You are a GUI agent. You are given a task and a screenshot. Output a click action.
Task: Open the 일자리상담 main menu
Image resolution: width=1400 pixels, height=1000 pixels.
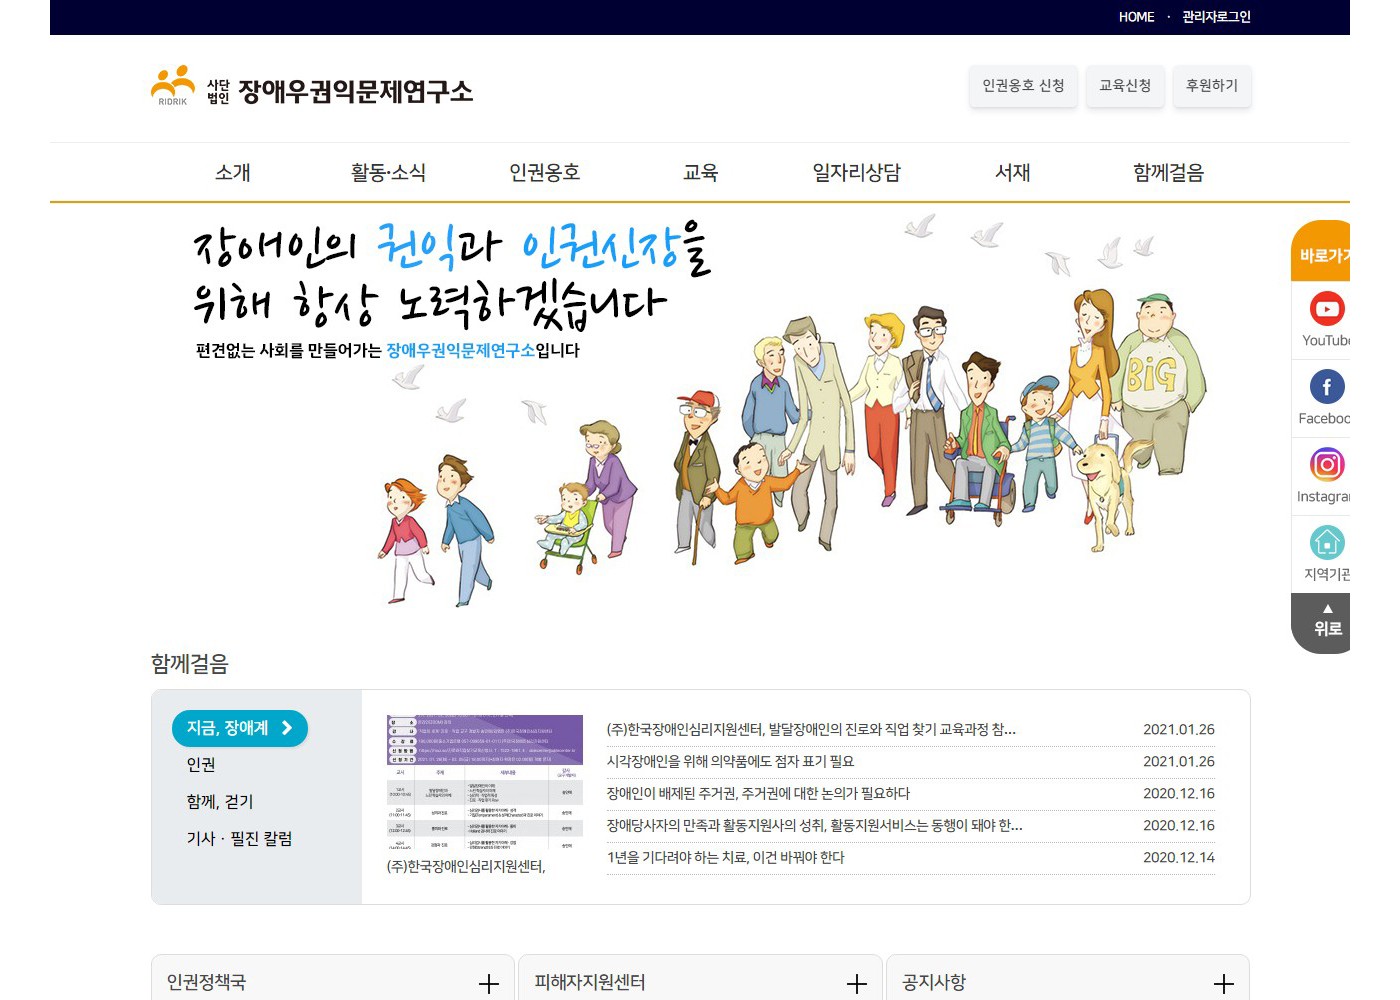(x=856, y=173)
